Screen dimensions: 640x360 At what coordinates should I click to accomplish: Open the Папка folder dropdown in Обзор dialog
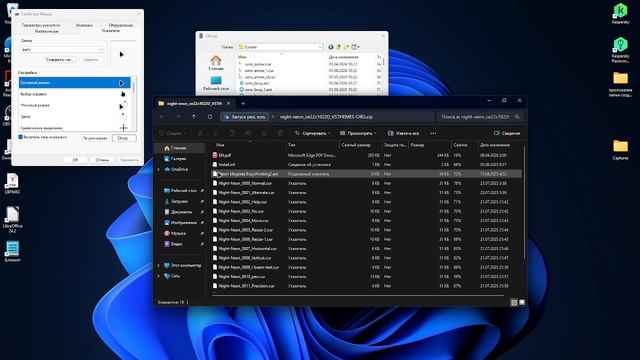[x=320, y=47]
